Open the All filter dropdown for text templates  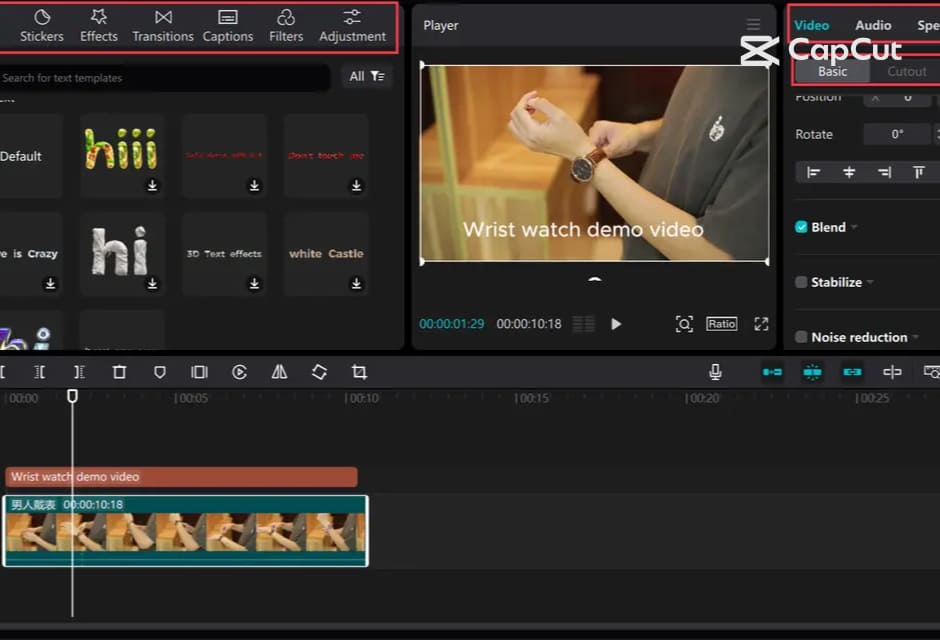(x=366, y=75)
